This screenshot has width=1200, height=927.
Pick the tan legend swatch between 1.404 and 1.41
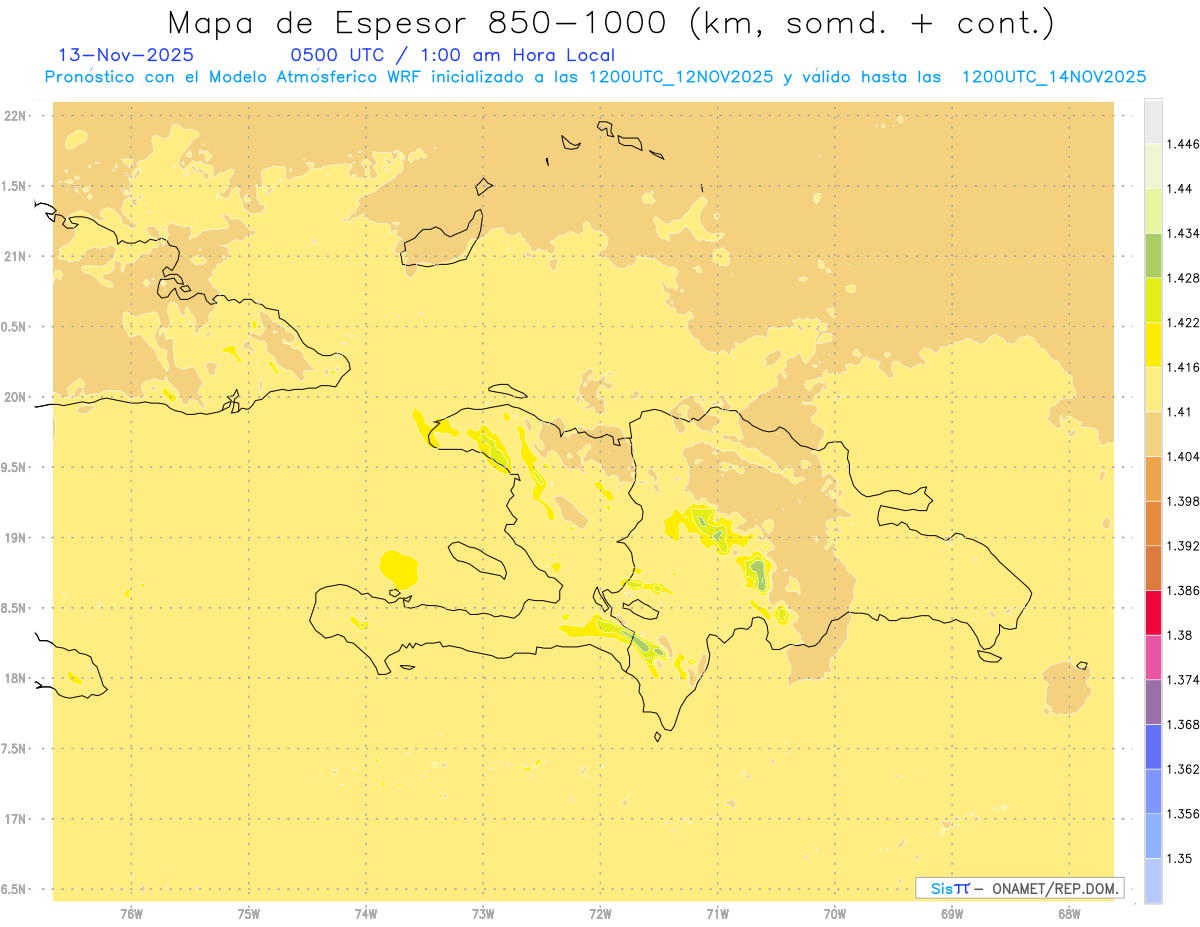coord(1153,434)
